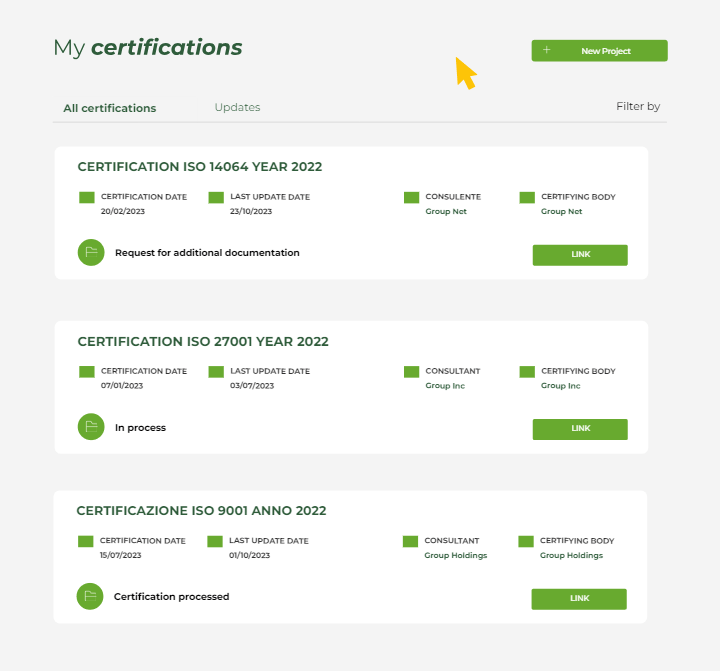Screen dimensions: 720x671
Task: Click LINK button for ISO 14064 certification
Action: coord(580,255)
